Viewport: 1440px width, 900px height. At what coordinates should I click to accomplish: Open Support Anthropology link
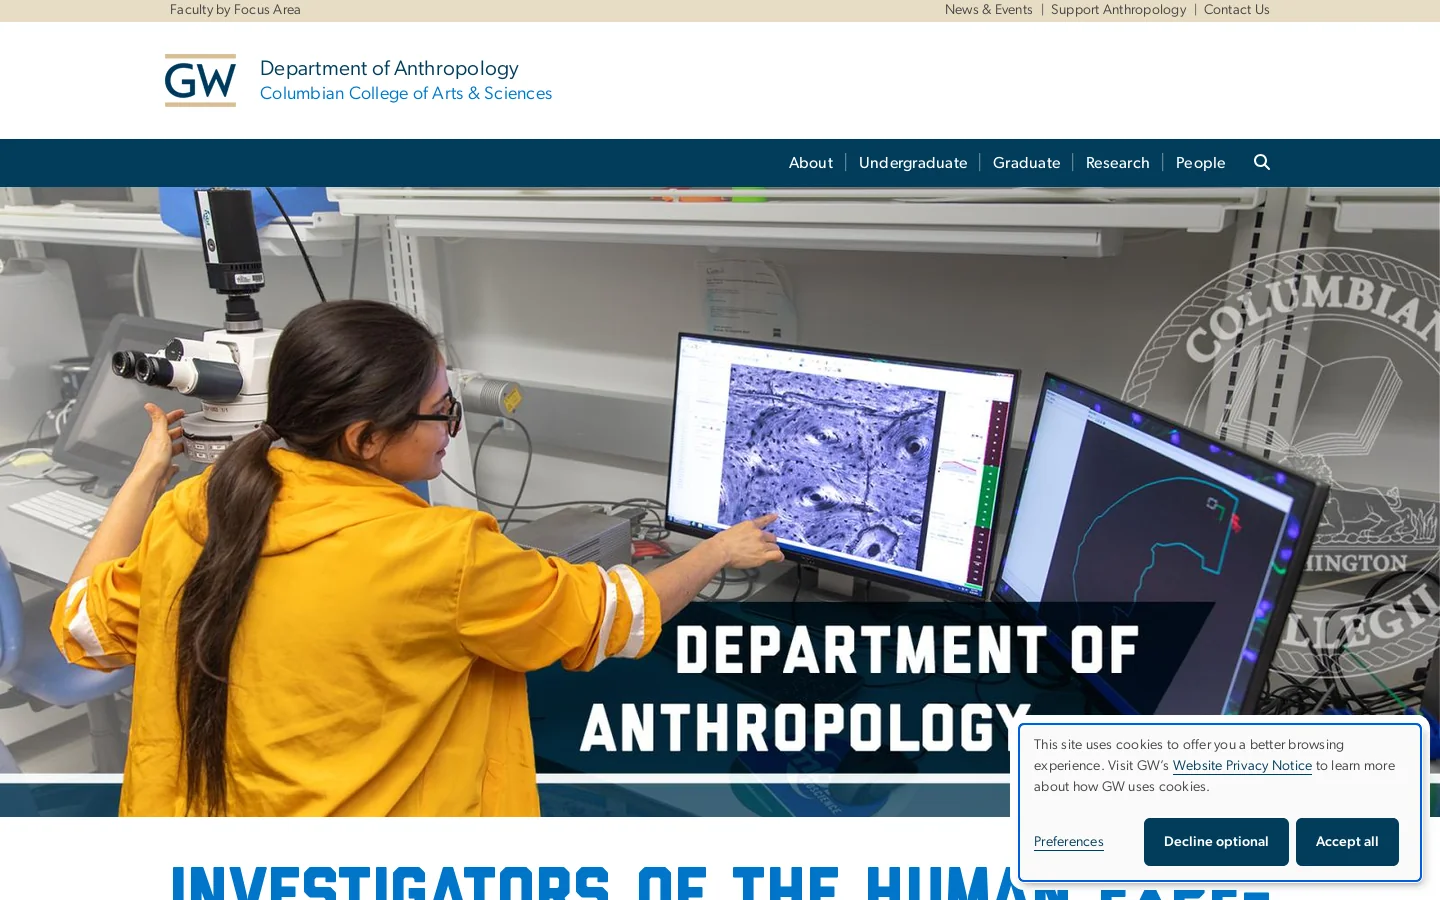click(1118, 10)
